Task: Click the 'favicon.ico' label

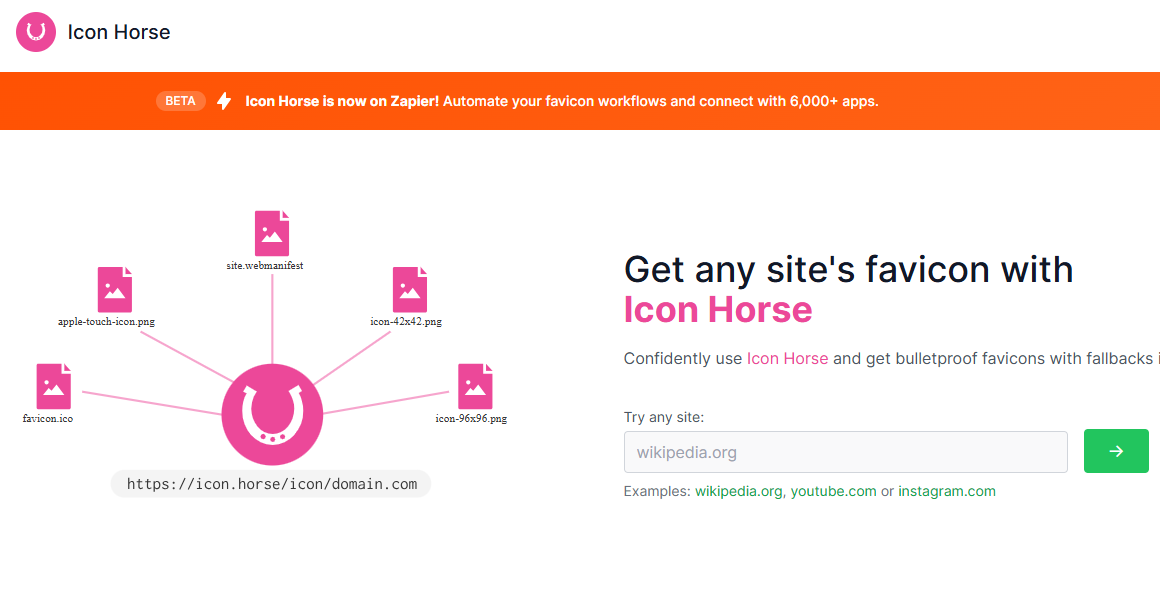Action: [x=48, y=419]
